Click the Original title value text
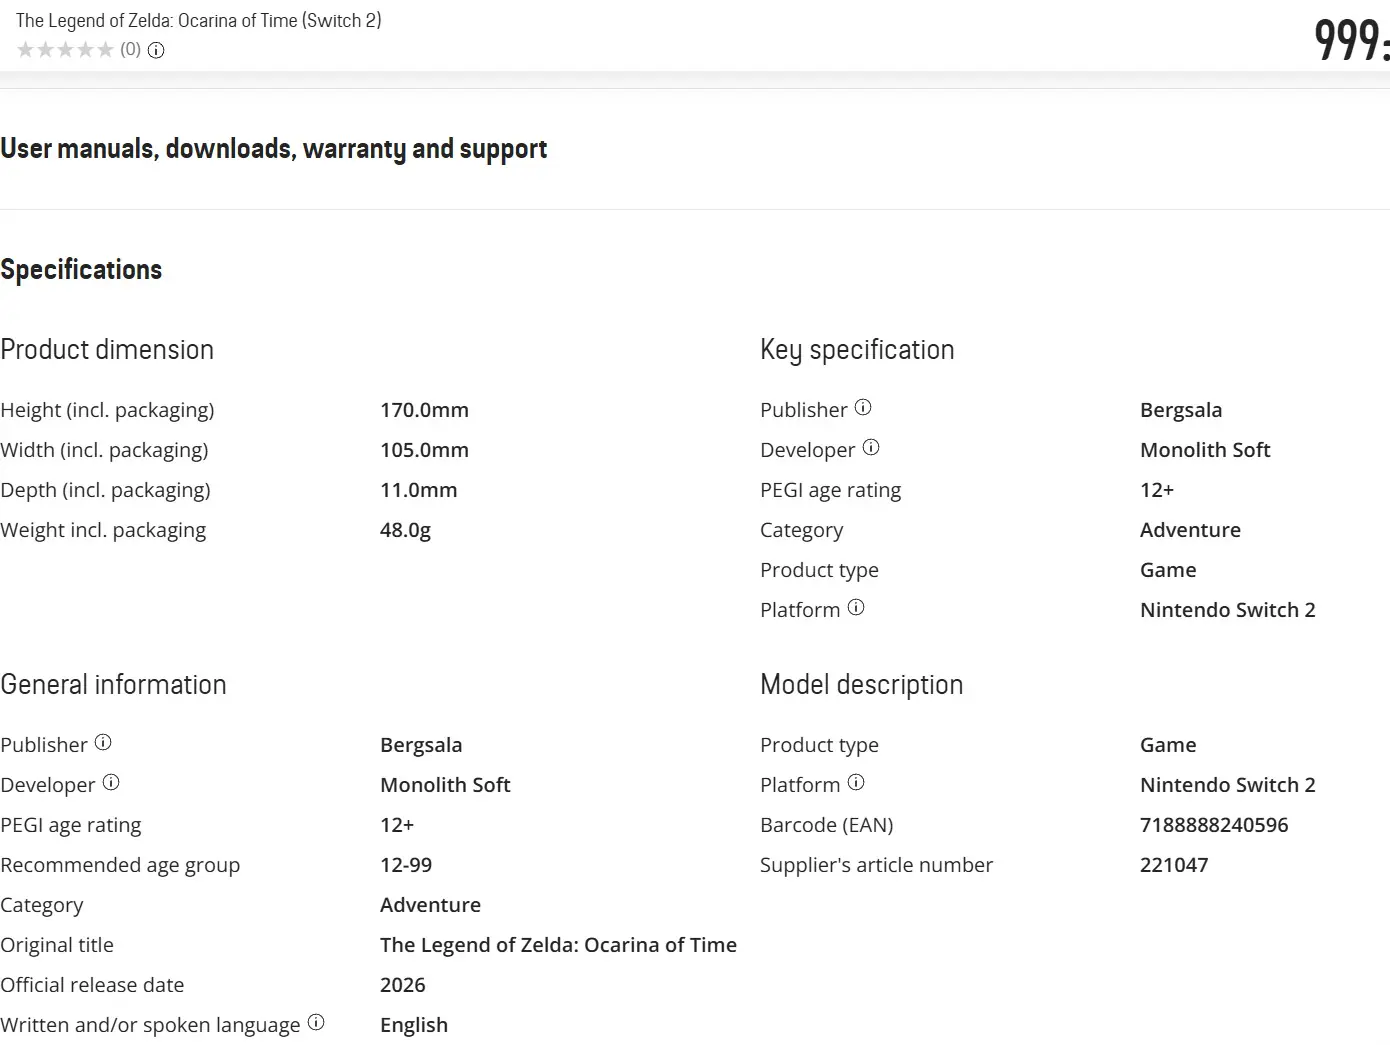This screenshot has width=1390, height=1045. coord(558,945)
